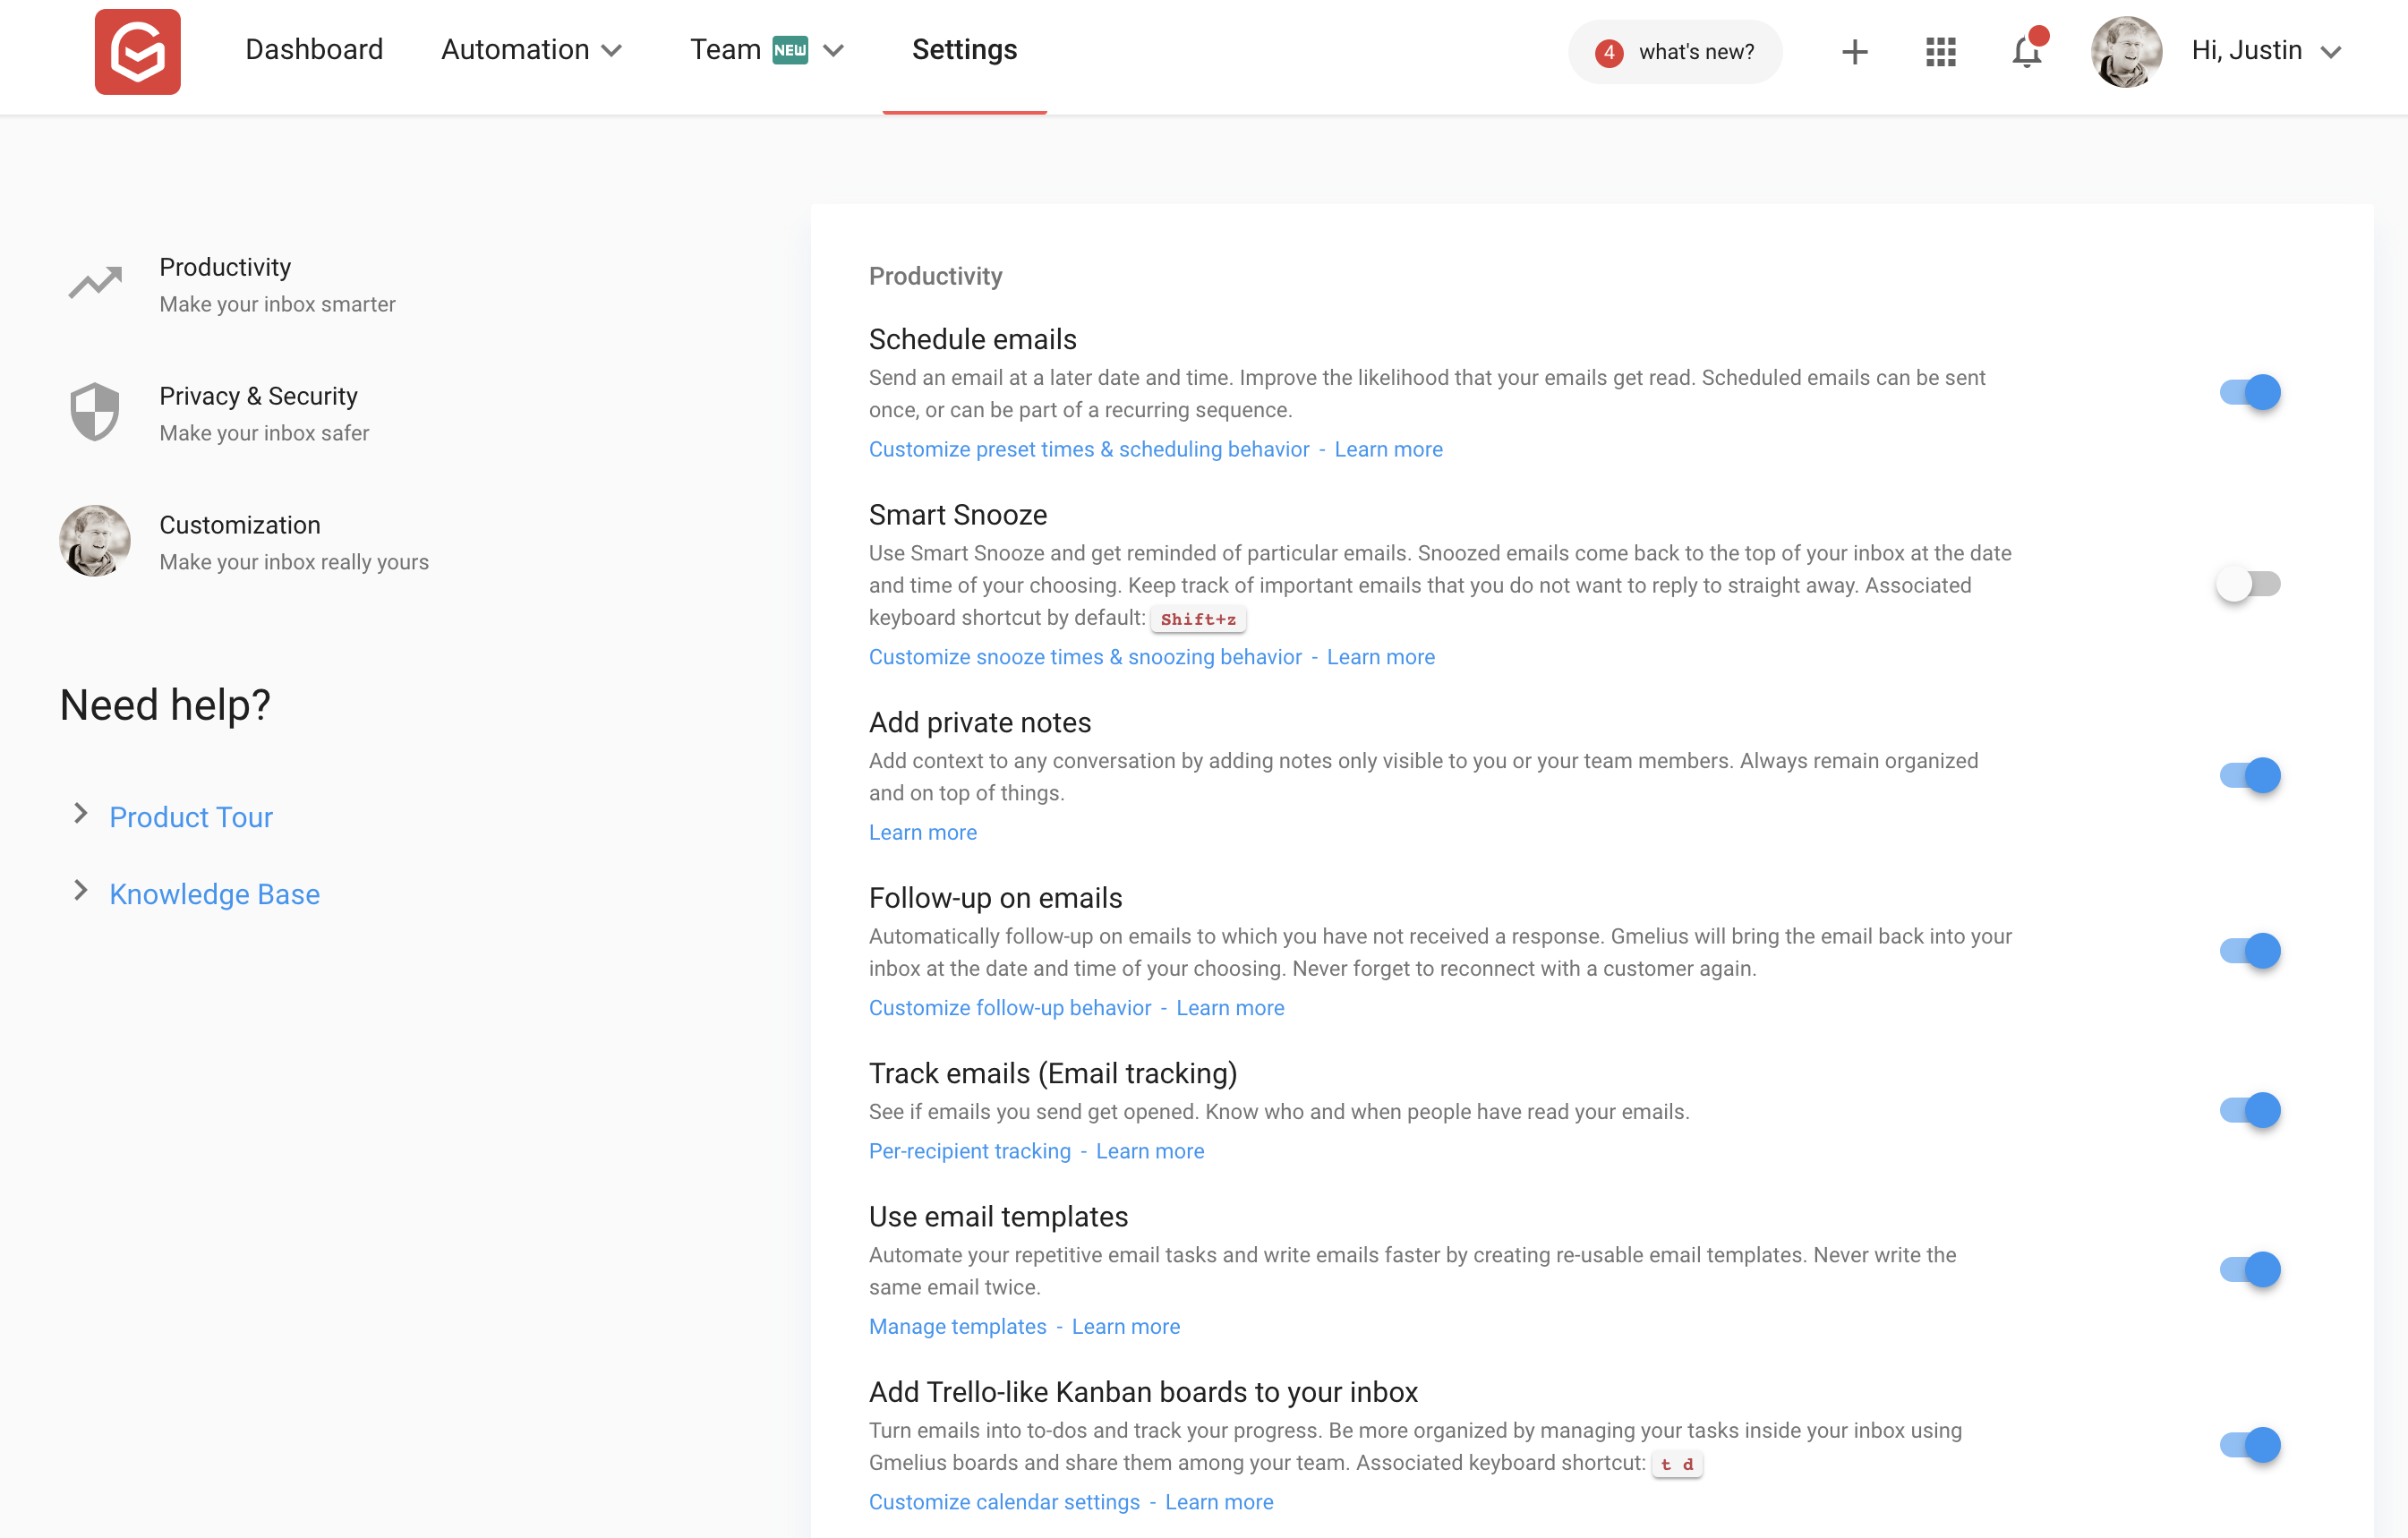Open the apps grid icon
The width and height of the screenshot is (2408, 1538).
click(x=1940, y=51)
